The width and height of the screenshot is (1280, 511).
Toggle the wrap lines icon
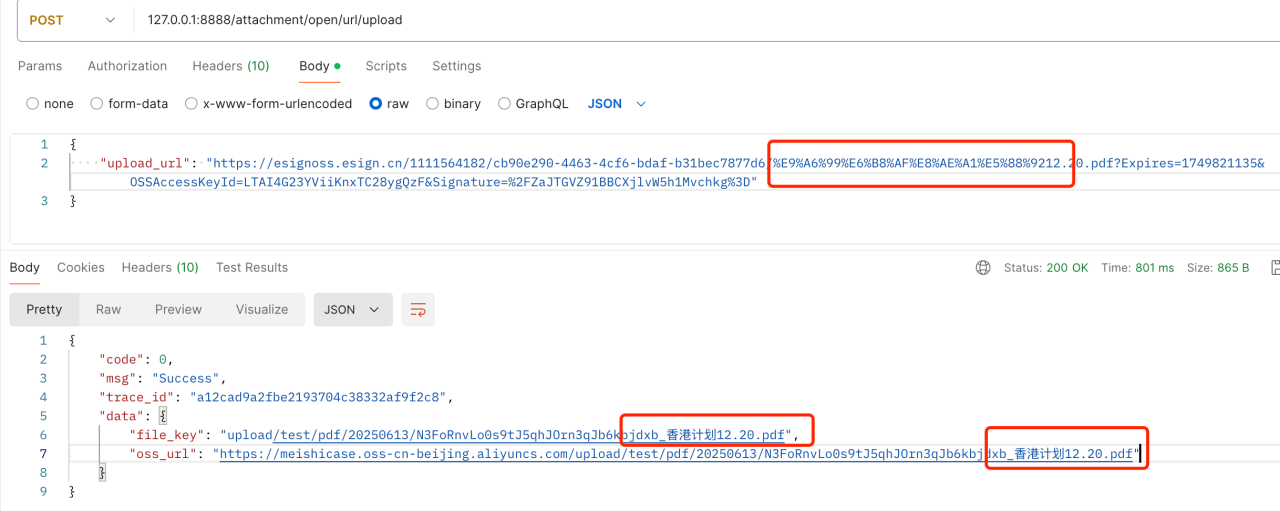click(418, 309)
